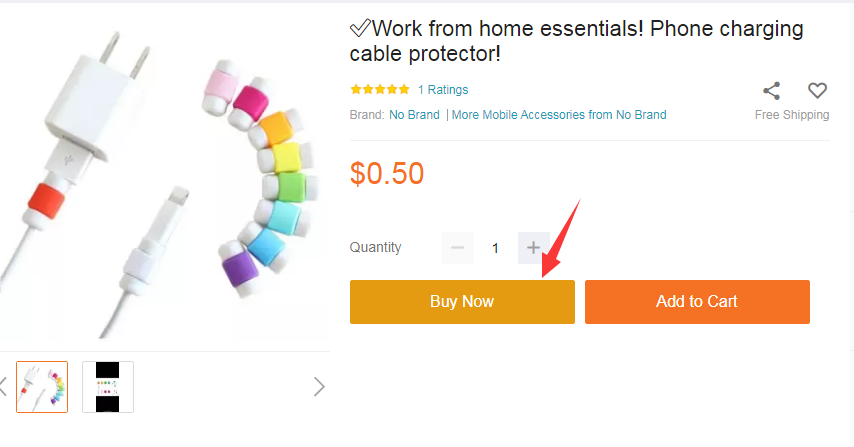This screenshot has height=447, width=854.
Task: Open the 1 Ratings link
Action: point(443,90)
